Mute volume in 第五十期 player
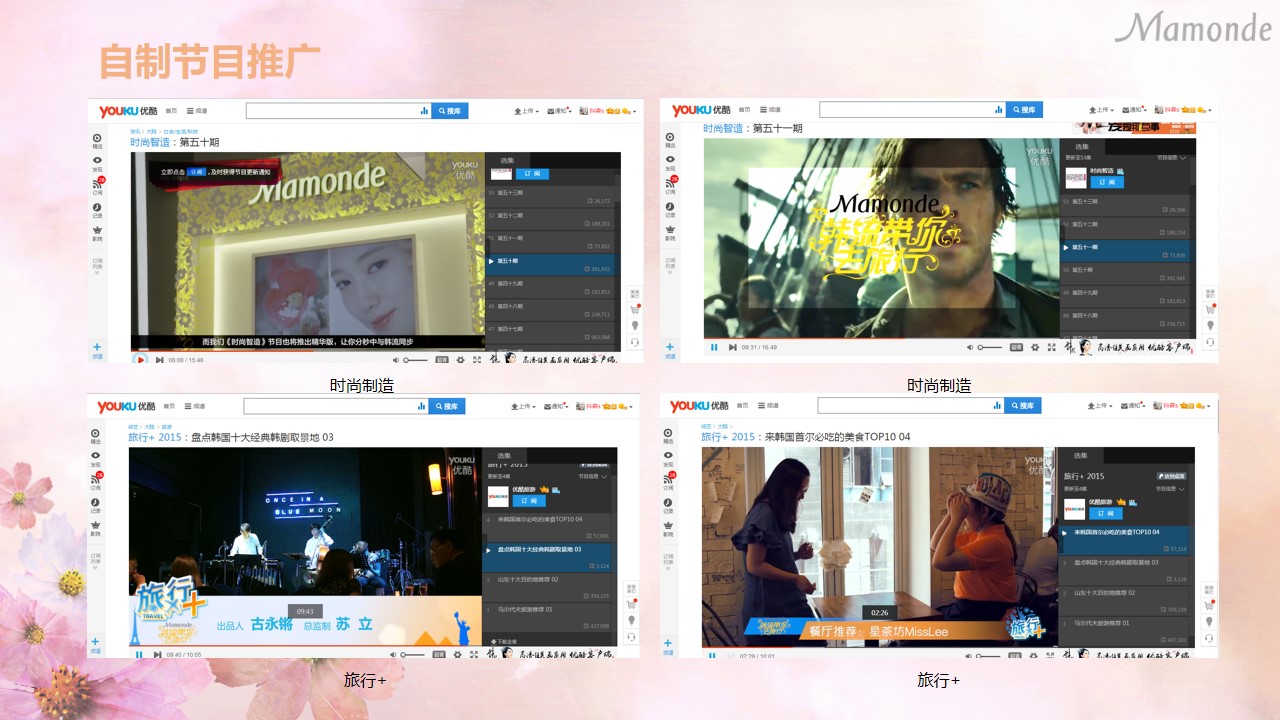The width and height of the screenshot is (1280, 720). (x=395, y=359)
